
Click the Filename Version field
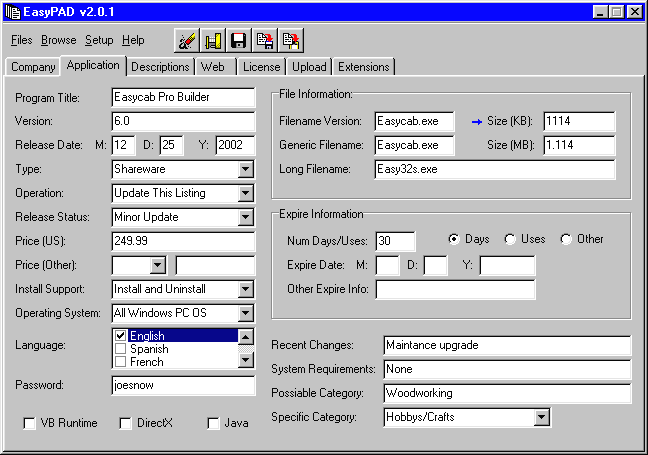415,121
